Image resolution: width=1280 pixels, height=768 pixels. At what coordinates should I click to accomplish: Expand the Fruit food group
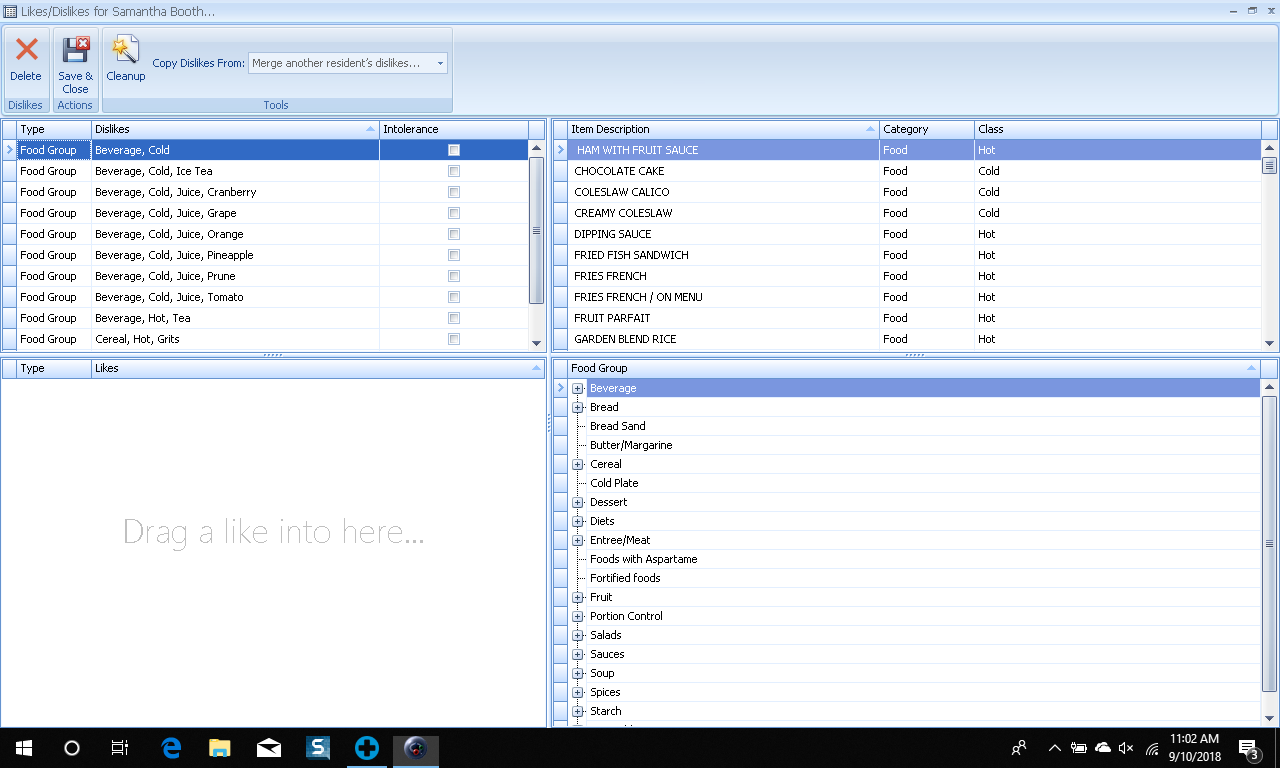pos(578,597)
